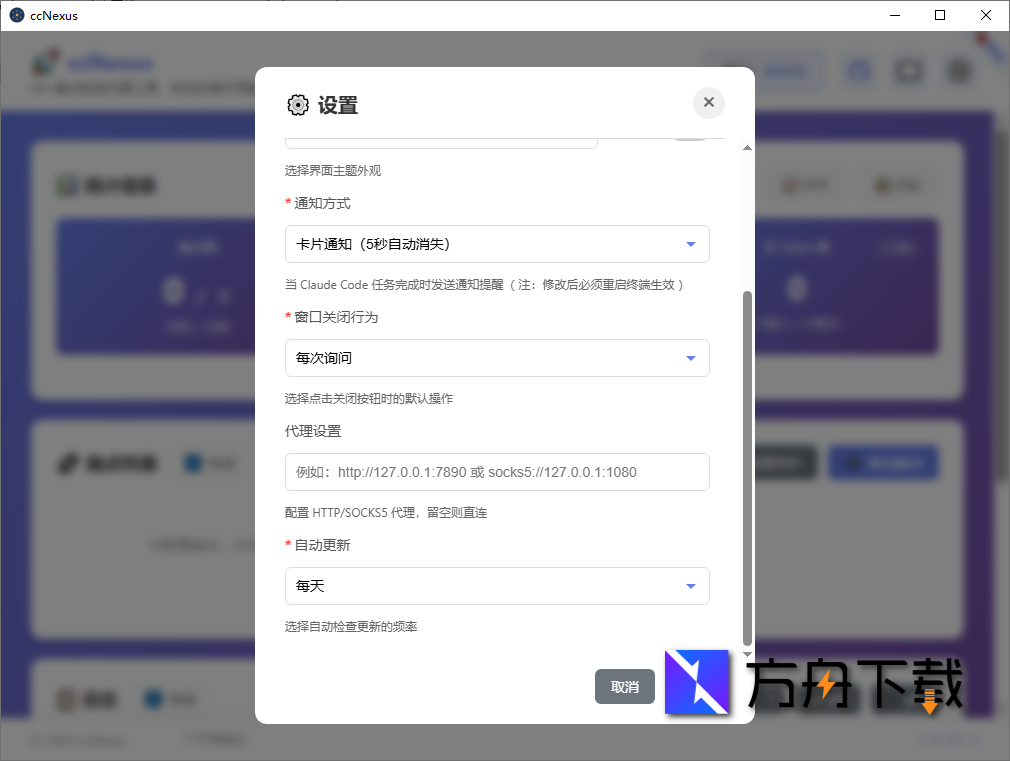Click the gear icon beside the 设置 title
The image size is (1010, 761).
(297, 104)
